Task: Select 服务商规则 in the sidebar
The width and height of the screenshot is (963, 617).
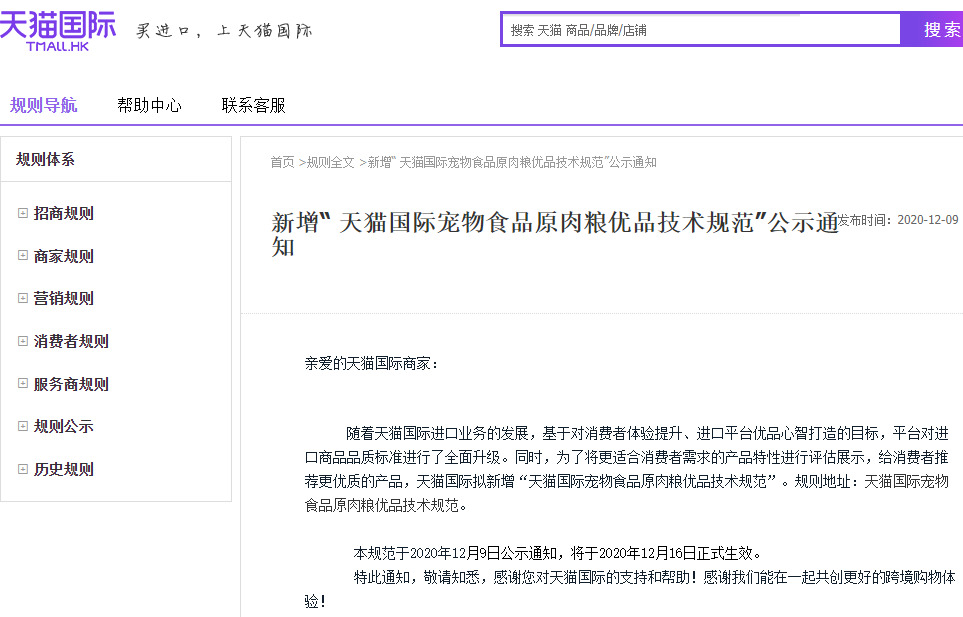Action: coord(71,384)
